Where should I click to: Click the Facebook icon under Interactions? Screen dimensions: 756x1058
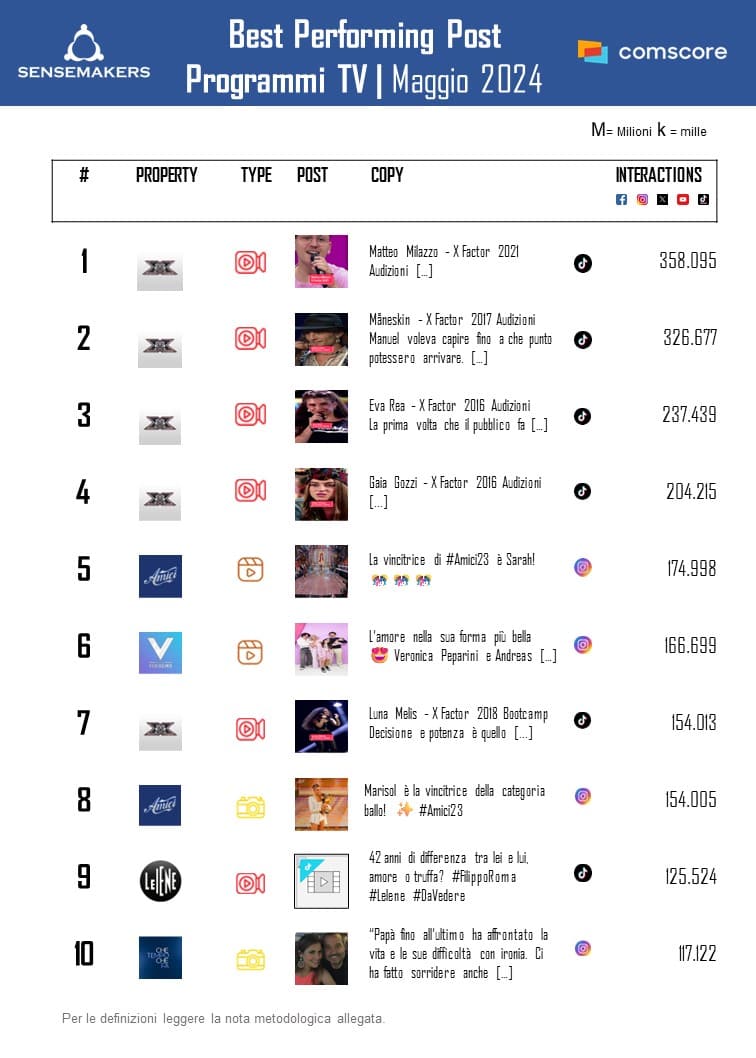[621, 200]
